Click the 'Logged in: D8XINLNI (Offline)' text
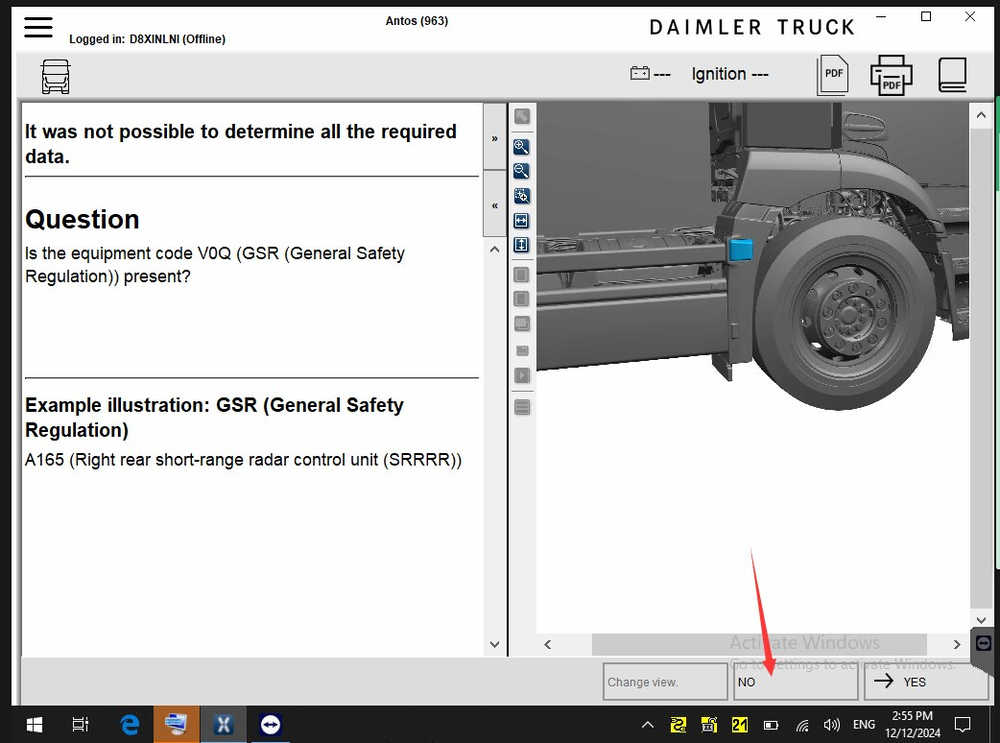The width and height of the screenshot is (1000, 743). [x=147, y=39]
